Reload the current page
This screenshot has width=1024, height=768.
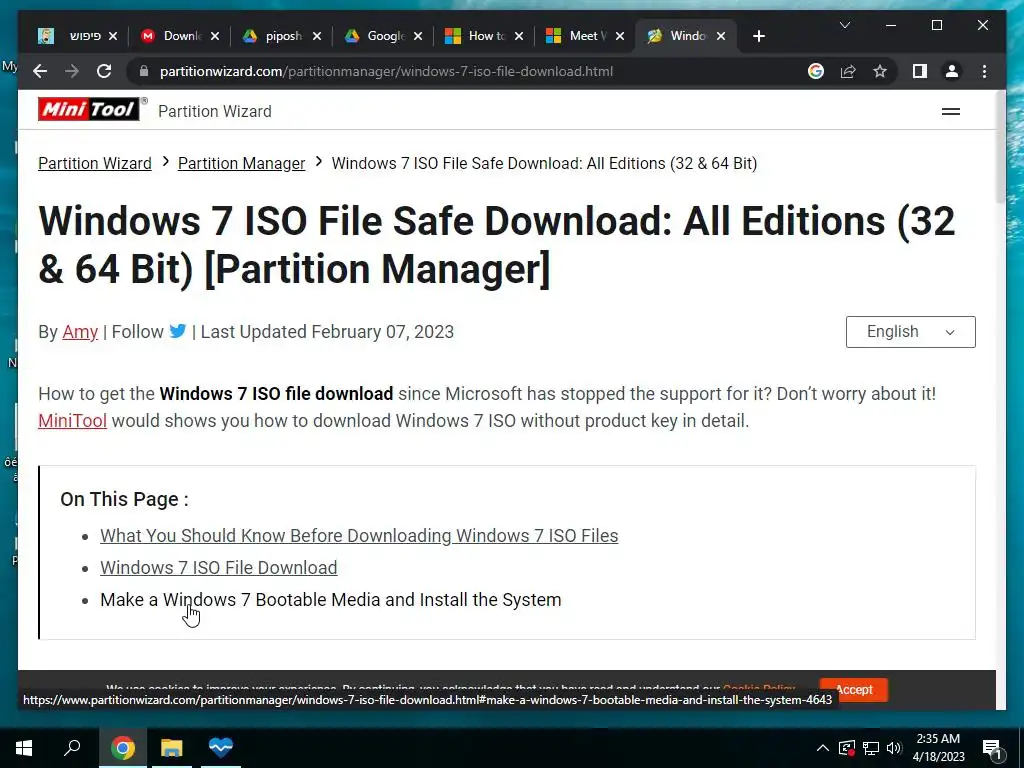104,71
